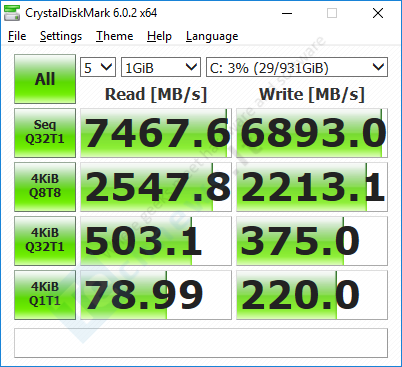Click the 4KiB Q8T8 read result 2547.8

point(156,187)
